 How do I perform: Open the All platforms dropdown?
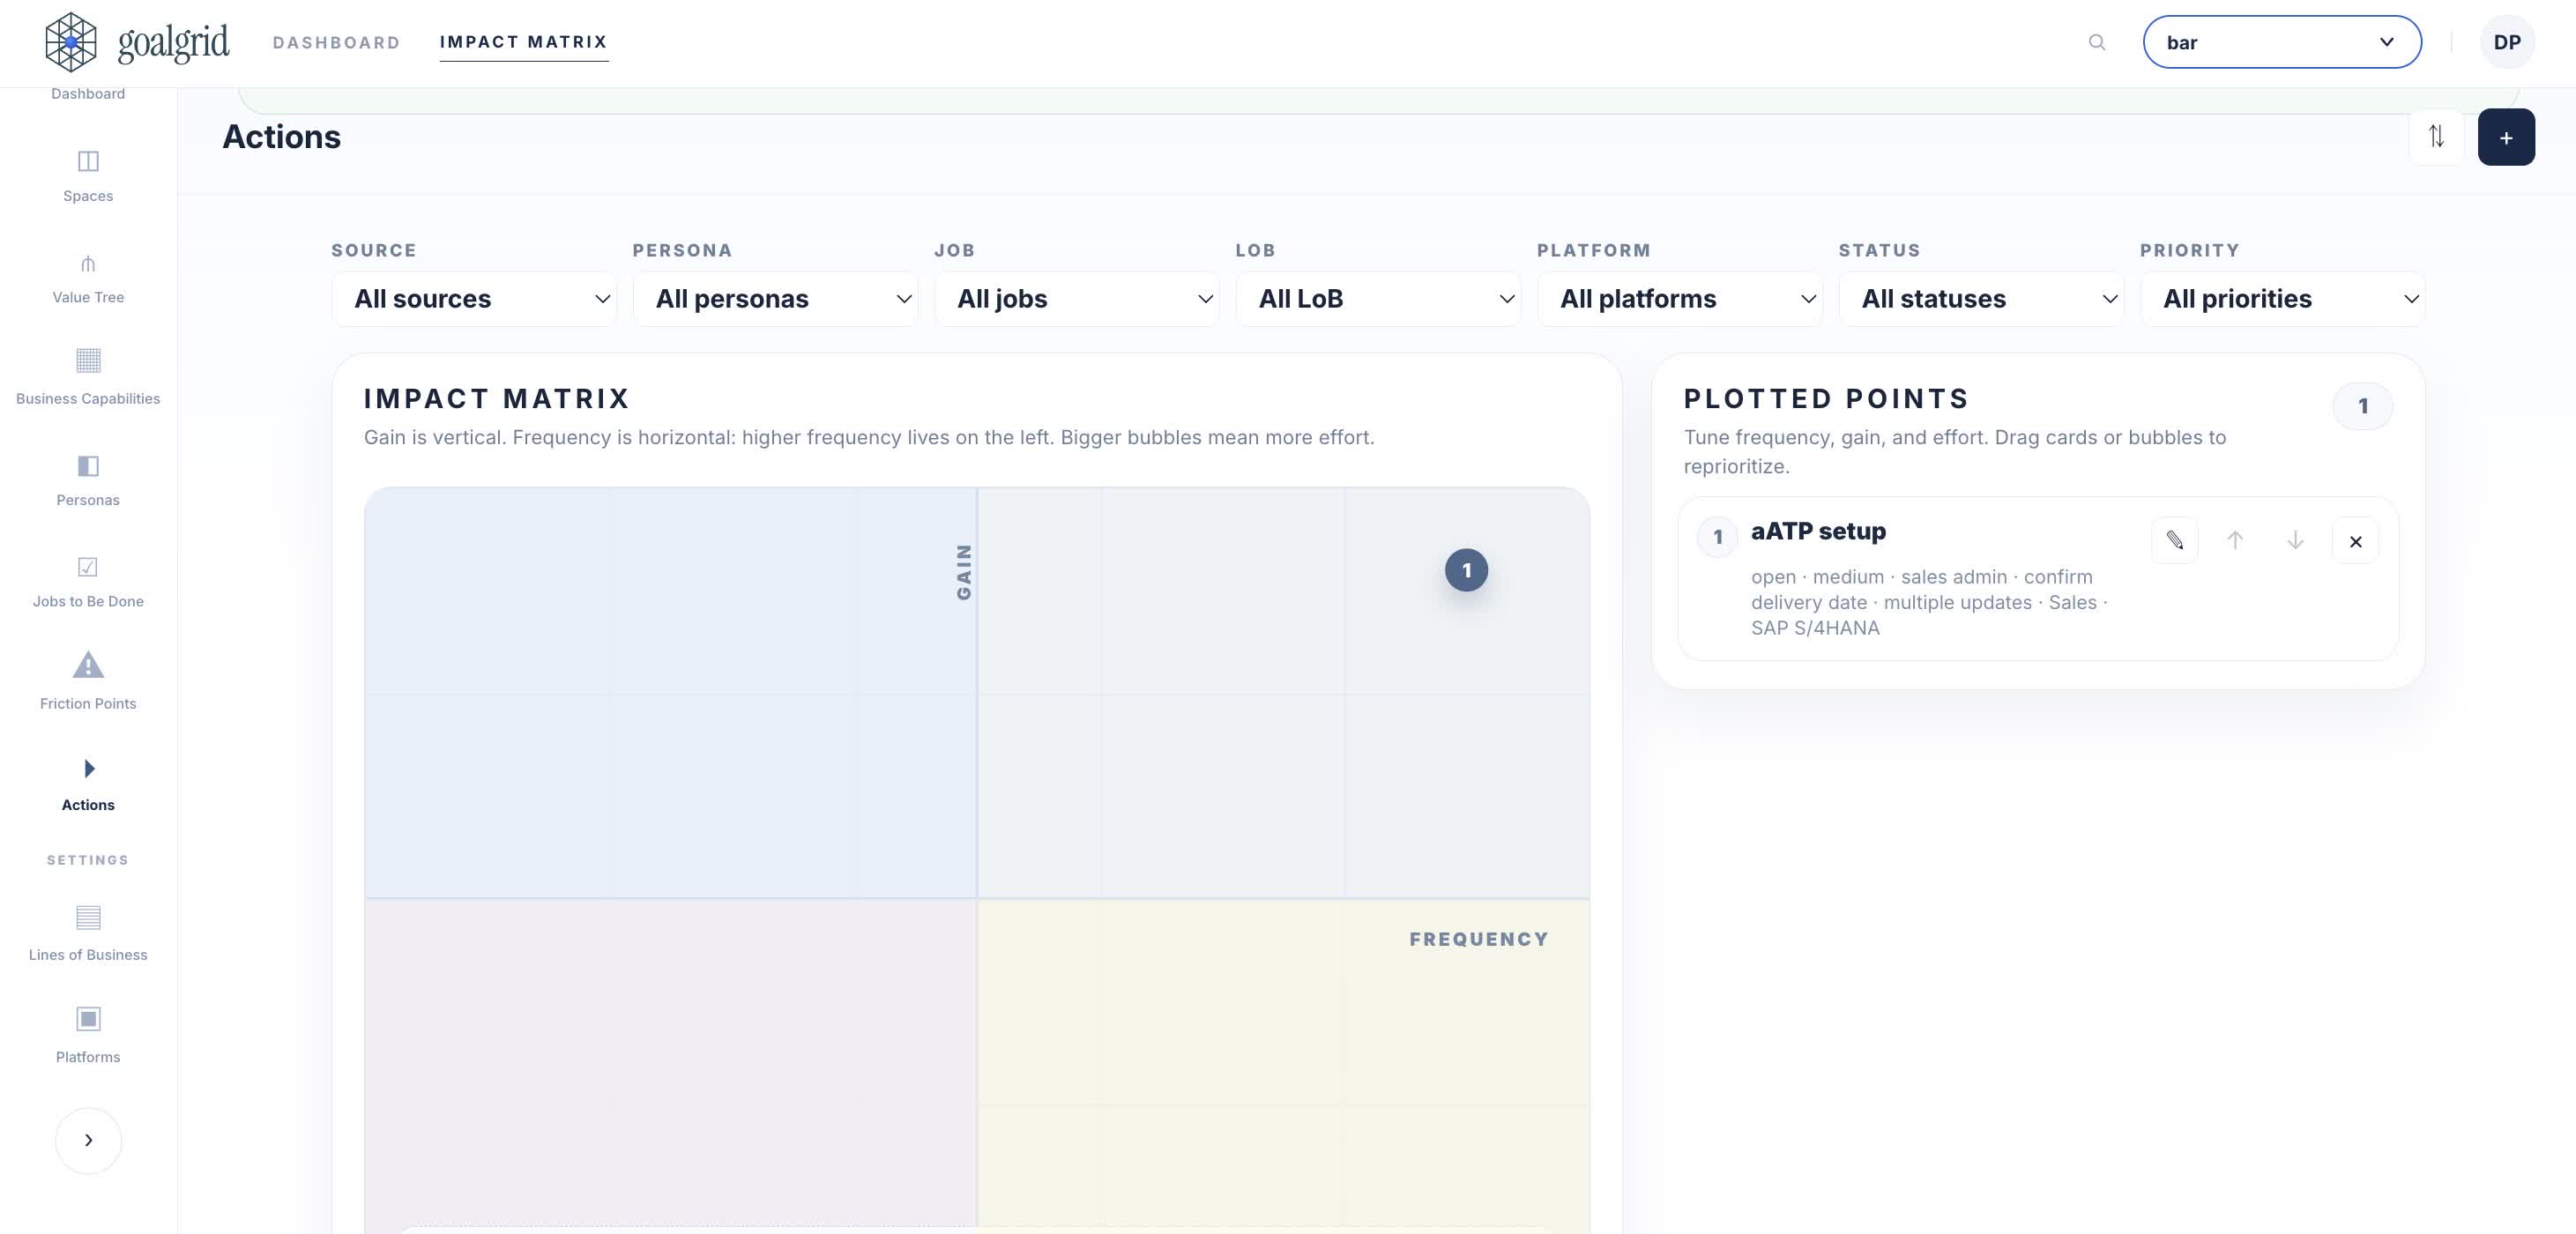(x=1680, y=299)
